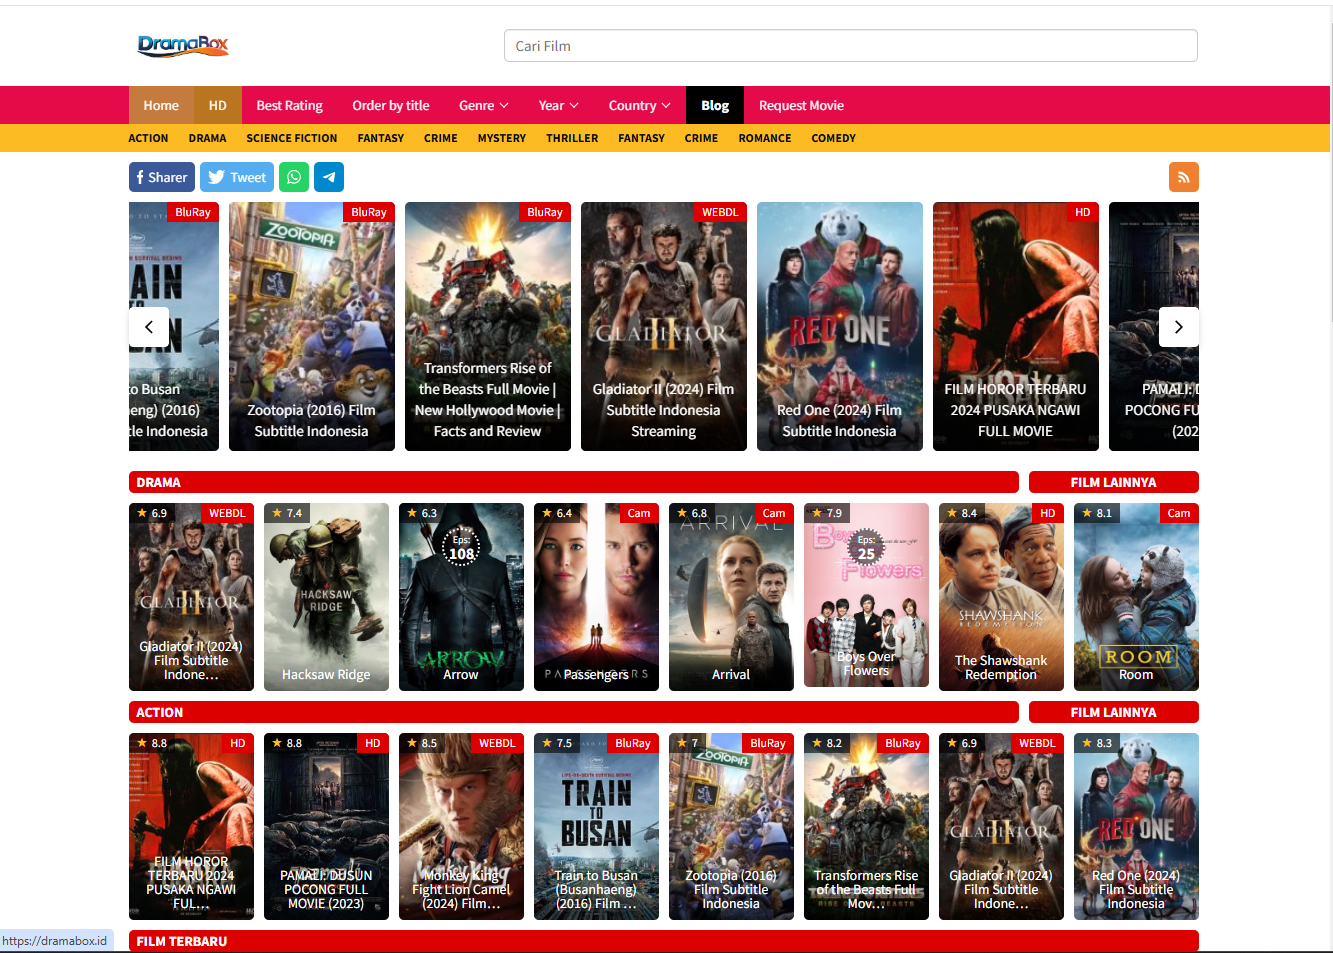The height and width of the screenshot is (953, 1333).
Task: Share via WhatsApp icon
Action: click(294, 177)
